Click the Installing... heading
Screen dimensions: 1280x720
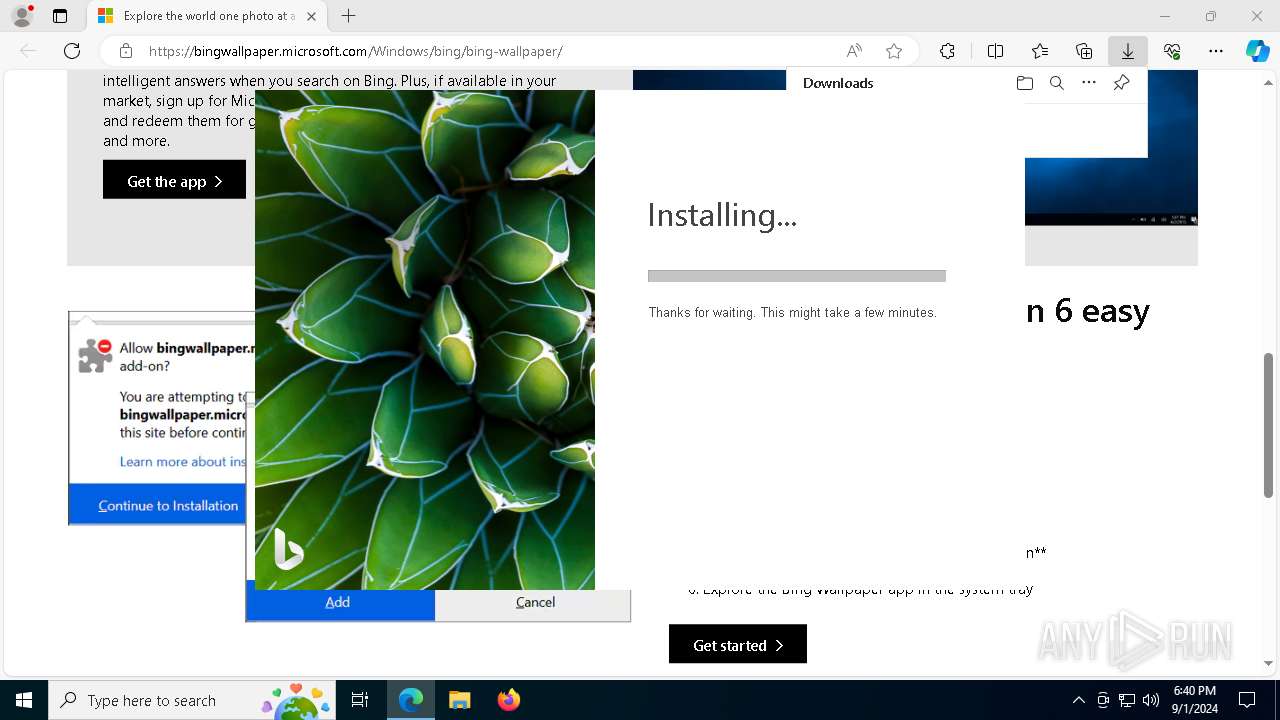pos(722,215)
